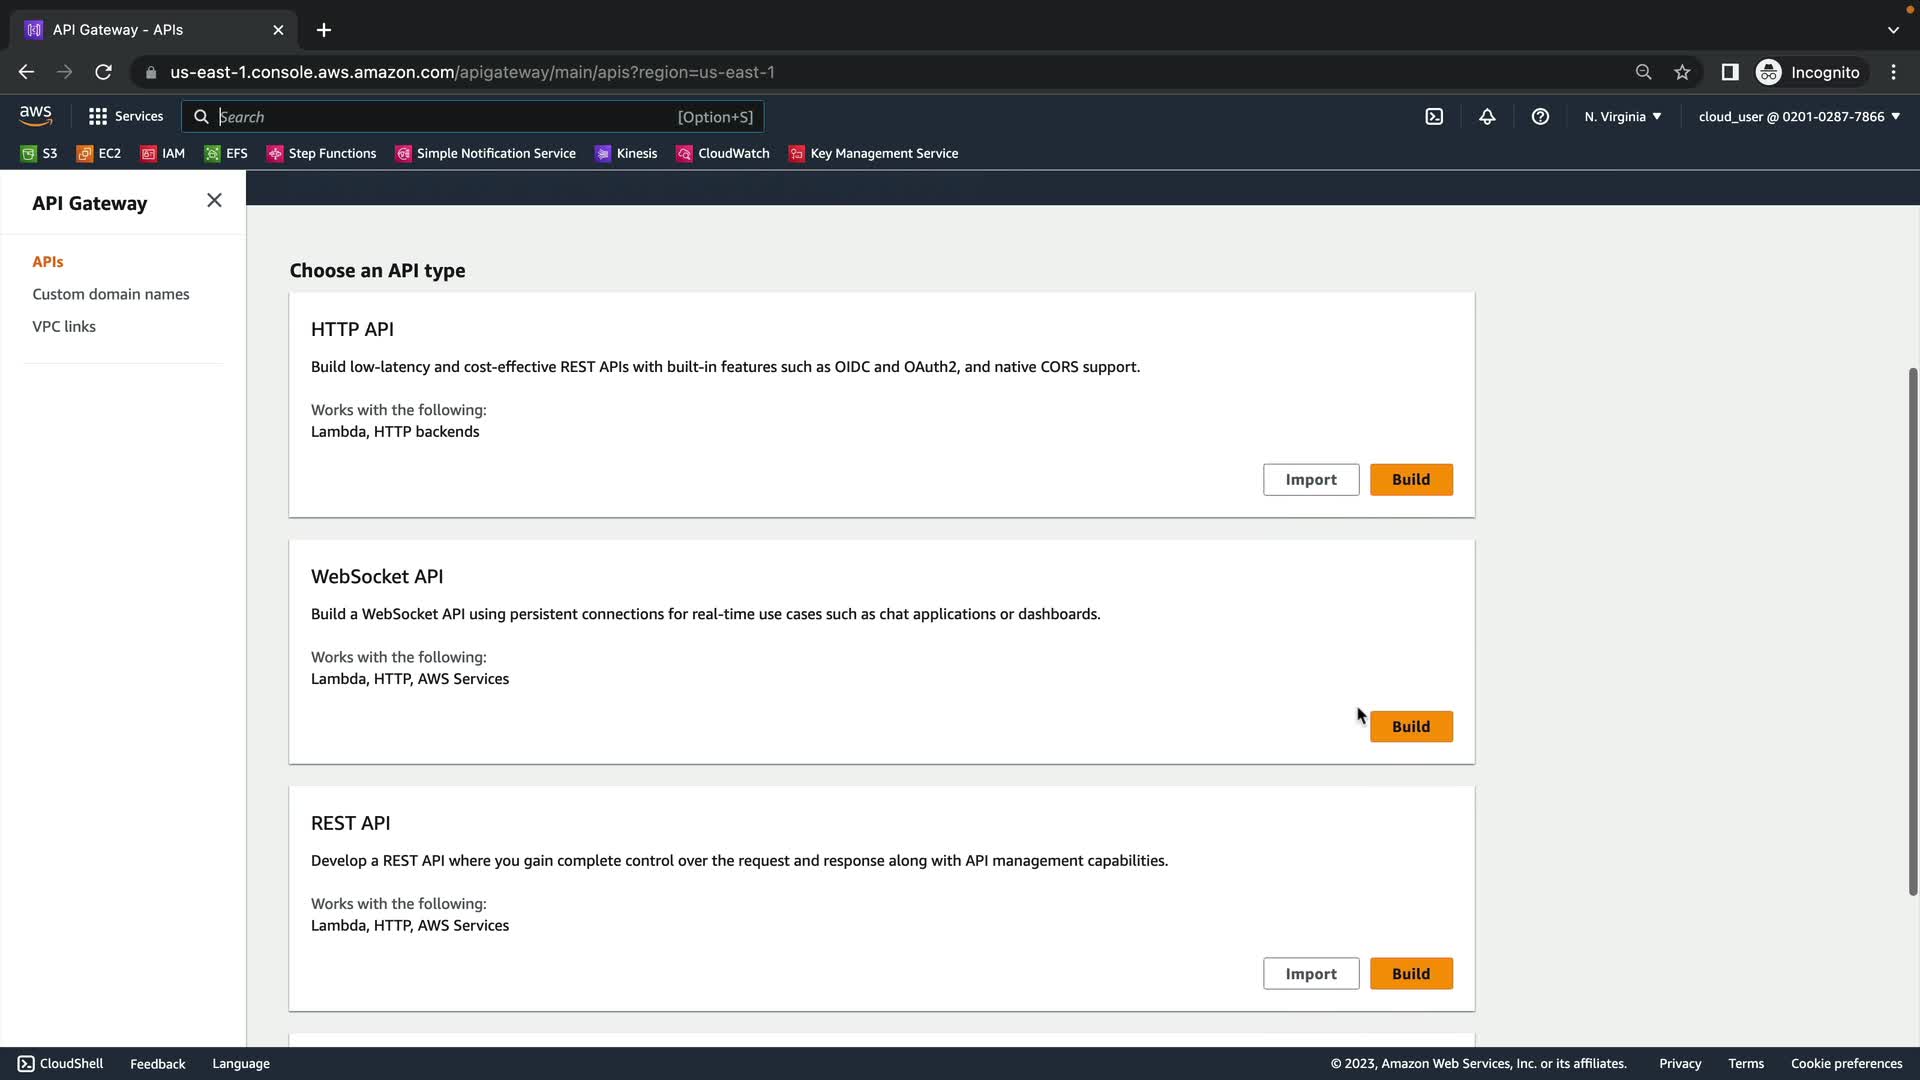
Task: Open the Step Functions favorite shortcut
Action: [x=322, y=153]
